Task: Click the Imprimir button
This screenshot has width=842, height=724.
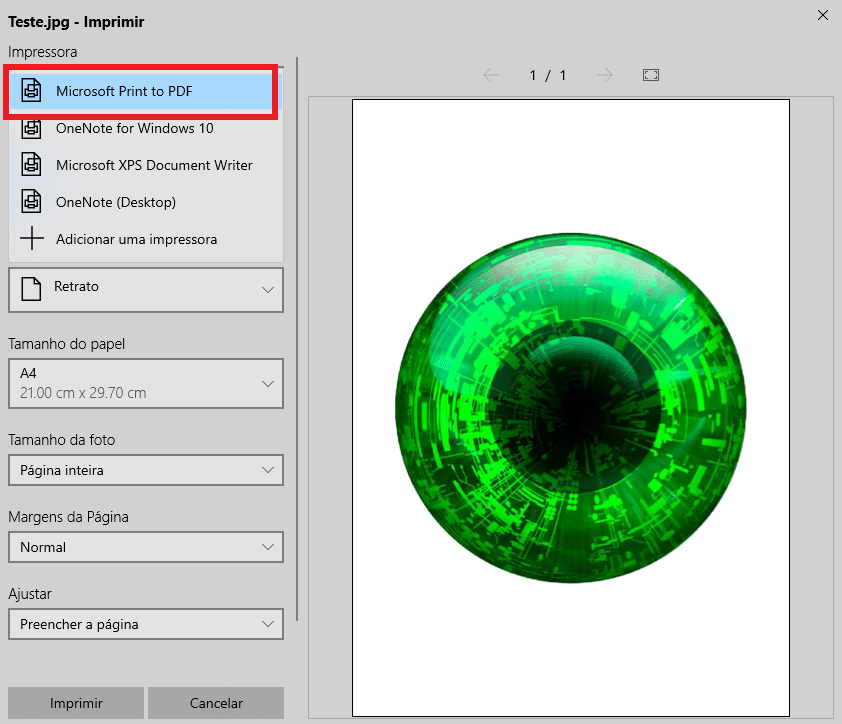Action: click(x=75, y=703)
